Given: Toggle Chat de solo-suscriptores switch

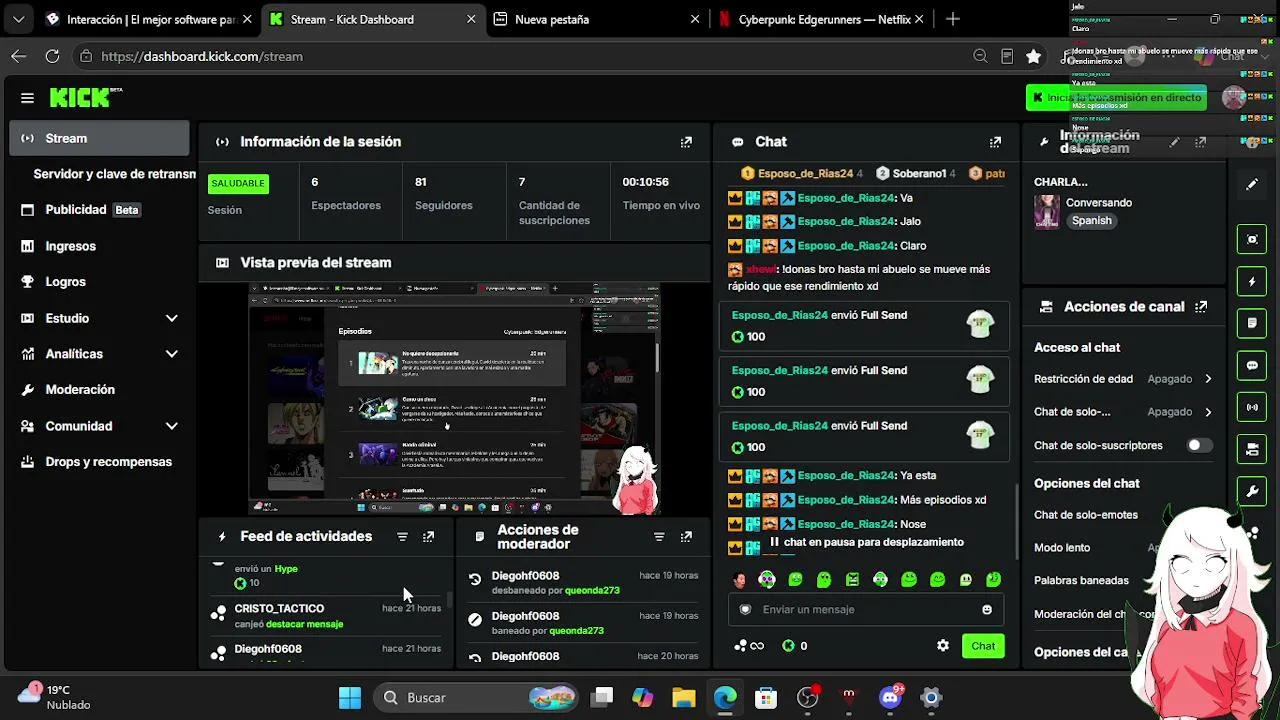Looking at the screenshot, I should click(1199, 445).
